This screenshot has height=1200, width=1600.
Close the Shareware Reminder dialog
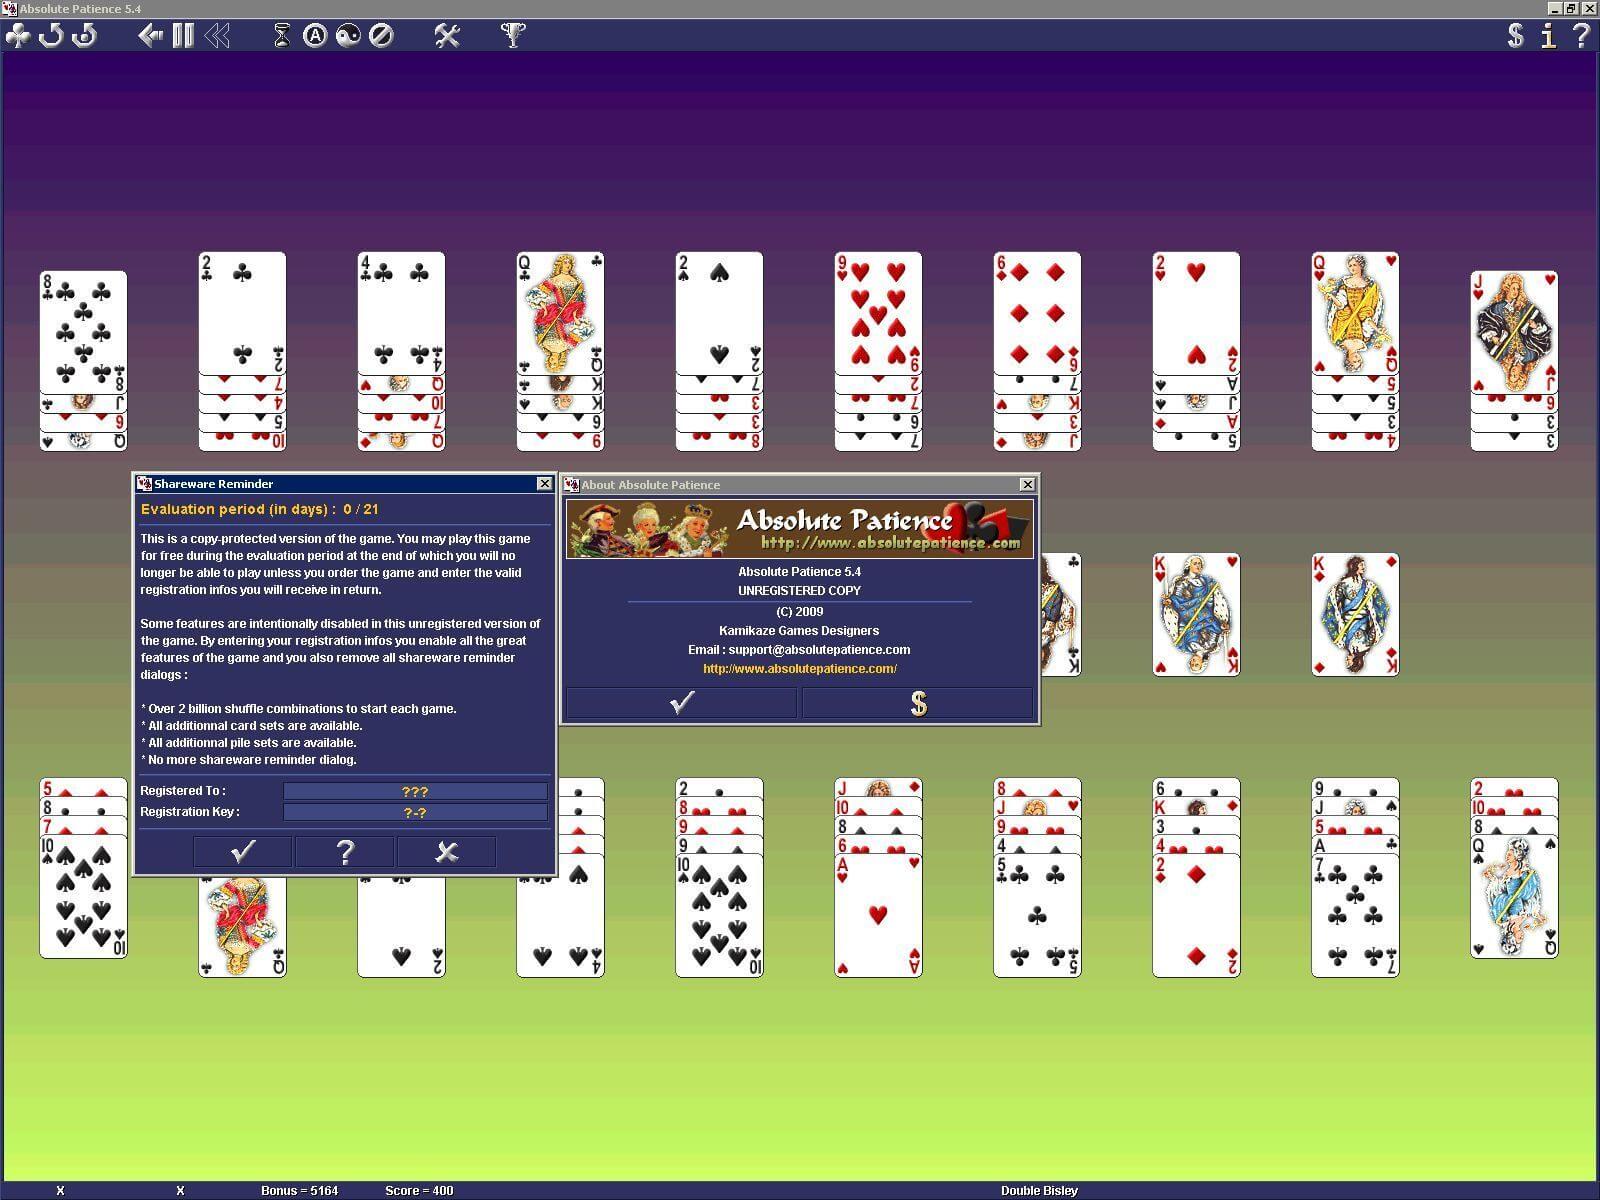tap(544, 484)
